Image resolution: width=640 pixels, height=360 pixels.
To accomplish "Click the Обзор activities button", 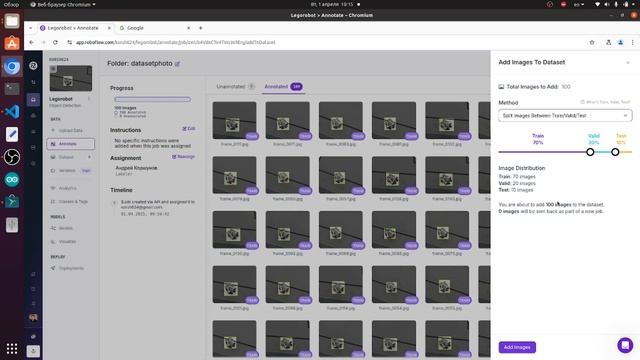I will (x=11, y=4).
